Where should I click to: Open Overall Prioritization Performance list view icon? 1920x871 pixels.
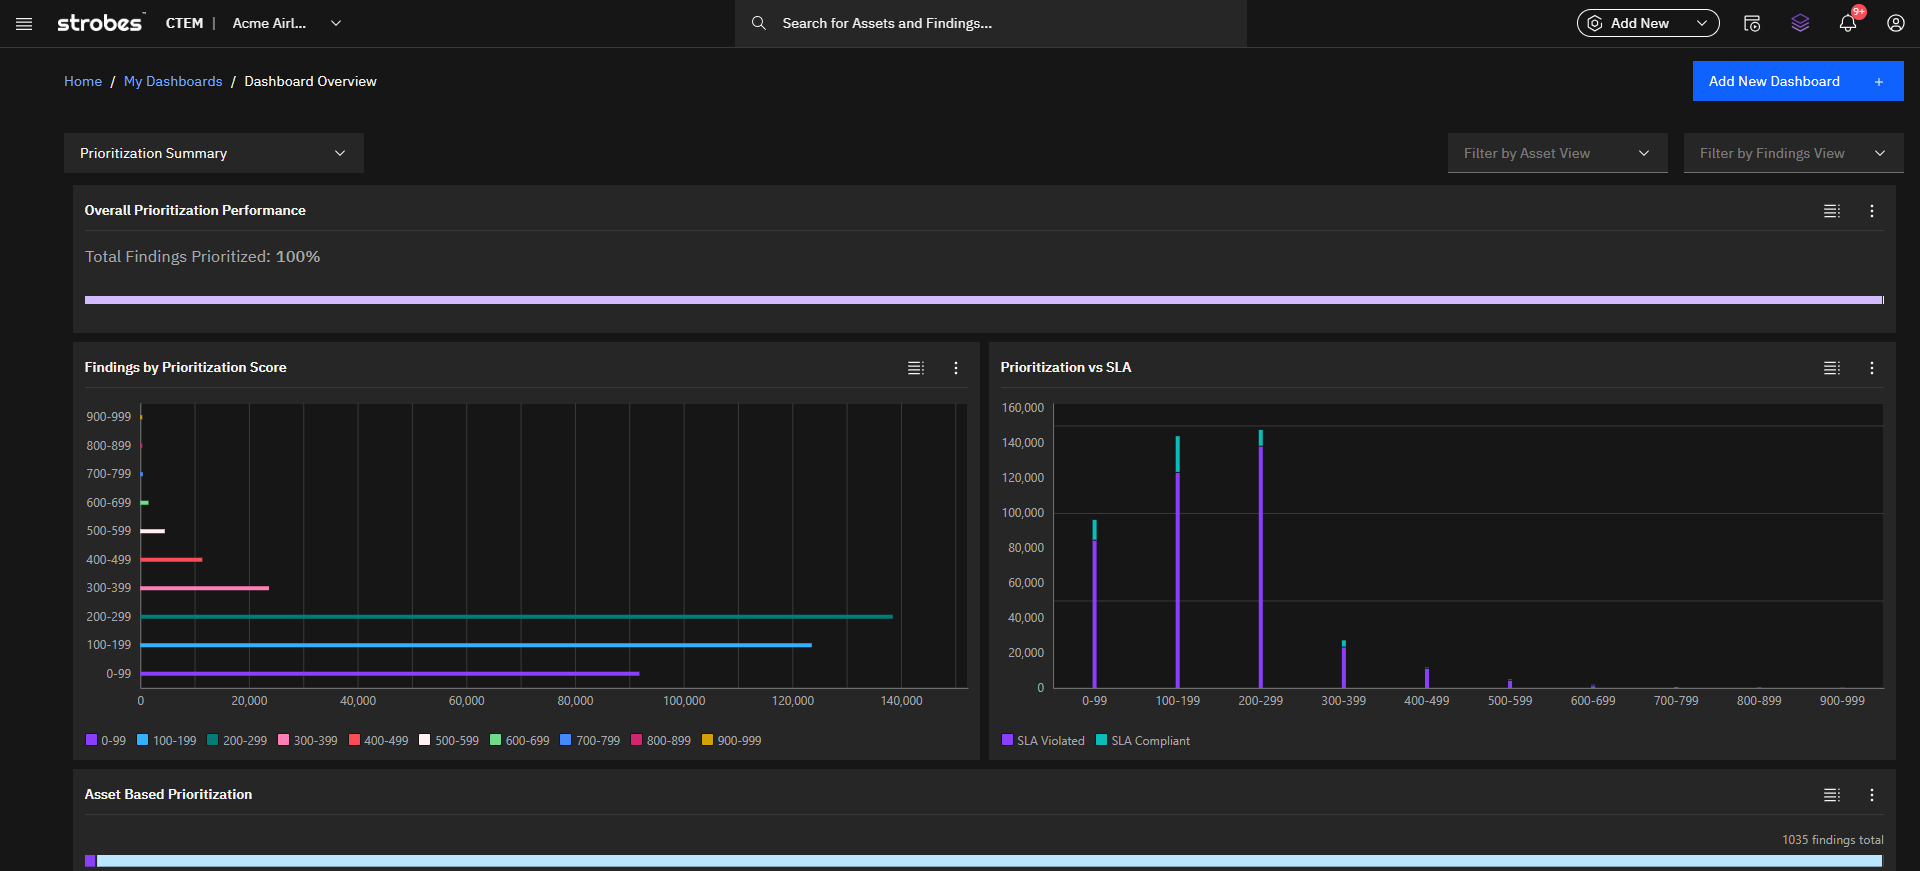point(1832,211)
